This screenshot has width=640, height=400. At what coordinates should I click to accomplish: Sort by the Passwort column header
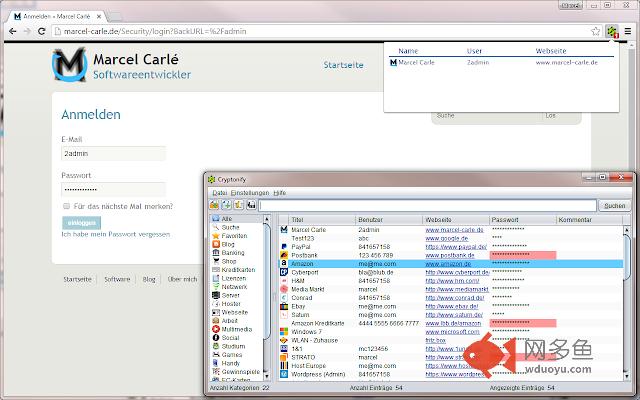click(522, 220)
